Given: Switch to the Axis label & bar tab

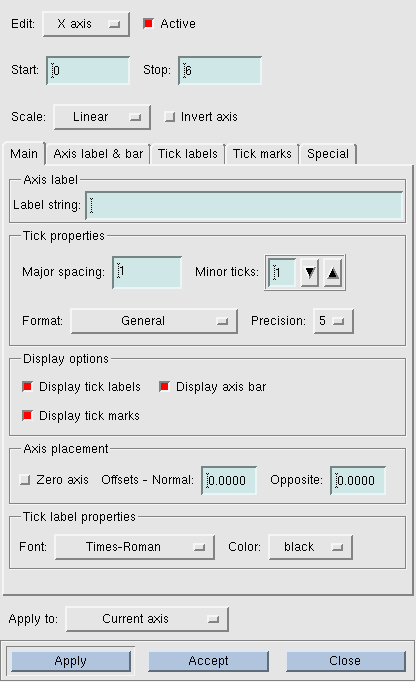Looking at the screenshot, I should point(98,154).
